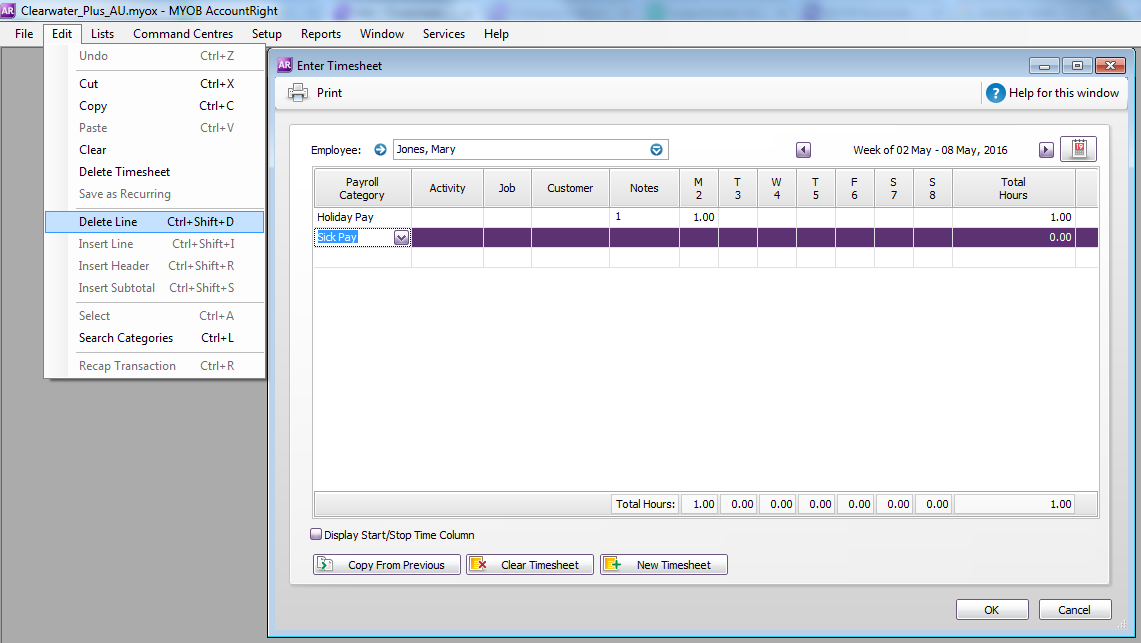The width and height of the screenshot is (1141, 643).
Task: Open the Command Centres menu
Action: (x=183, y=34)
